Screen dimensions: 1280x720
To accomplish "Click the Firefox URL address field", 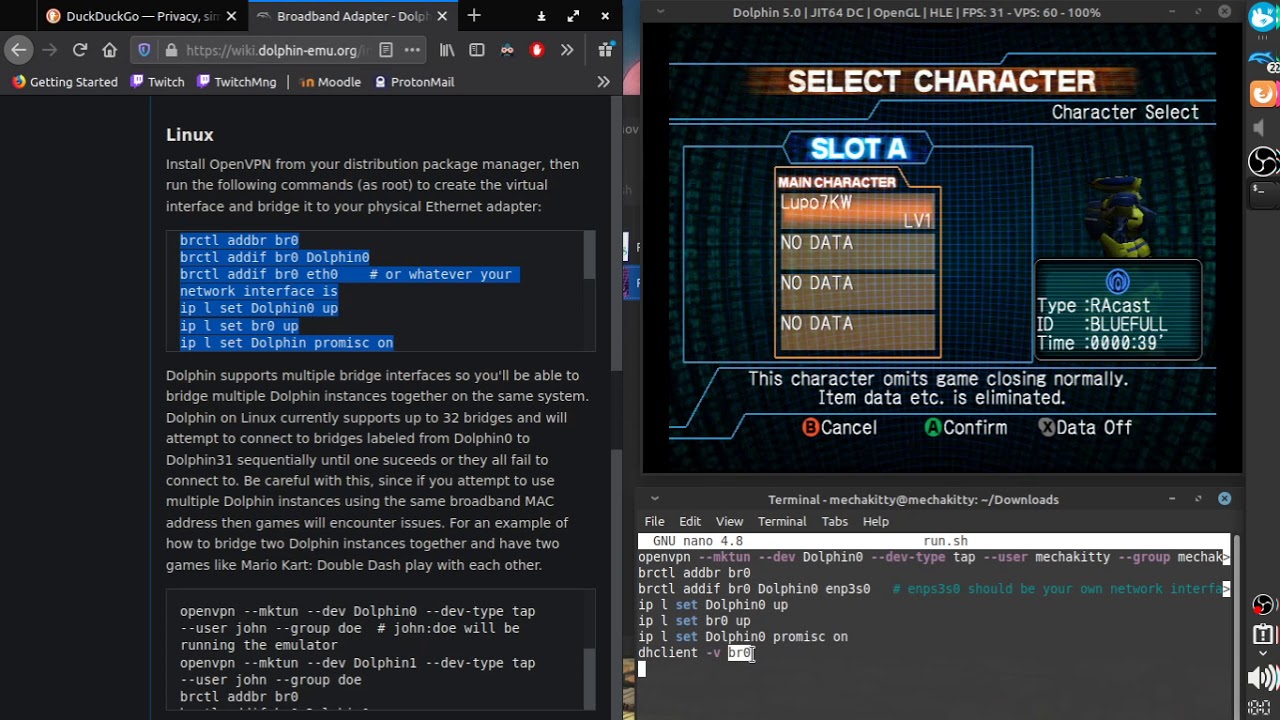I will [x=277, y=50].
